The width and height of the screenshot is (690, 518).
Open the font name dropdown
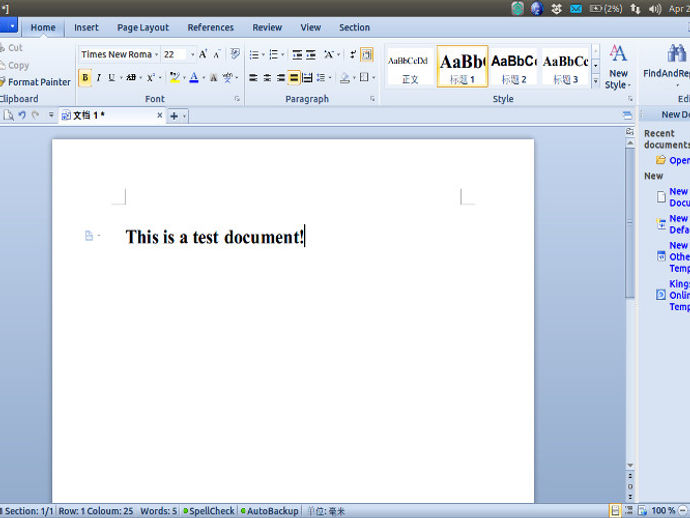[156, 55]
